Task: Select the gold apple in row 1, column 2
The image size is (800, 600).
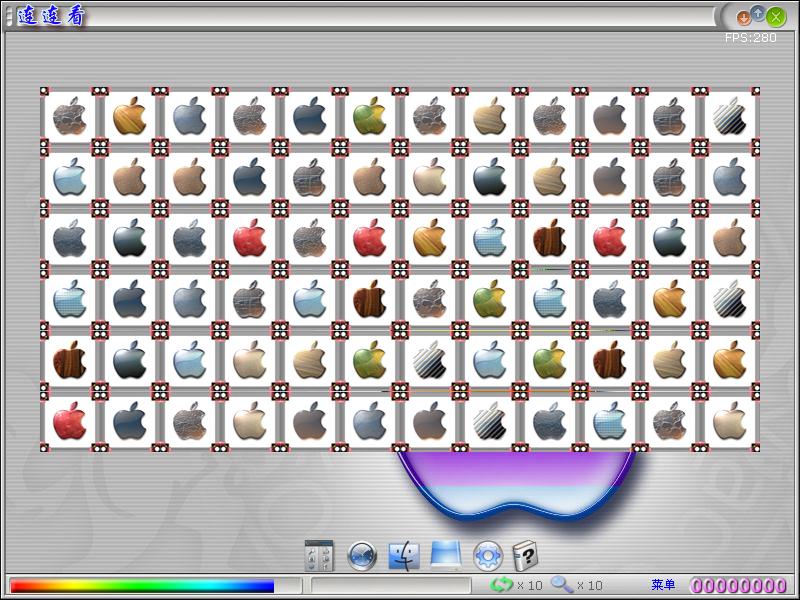Action: tap(130, 116)
